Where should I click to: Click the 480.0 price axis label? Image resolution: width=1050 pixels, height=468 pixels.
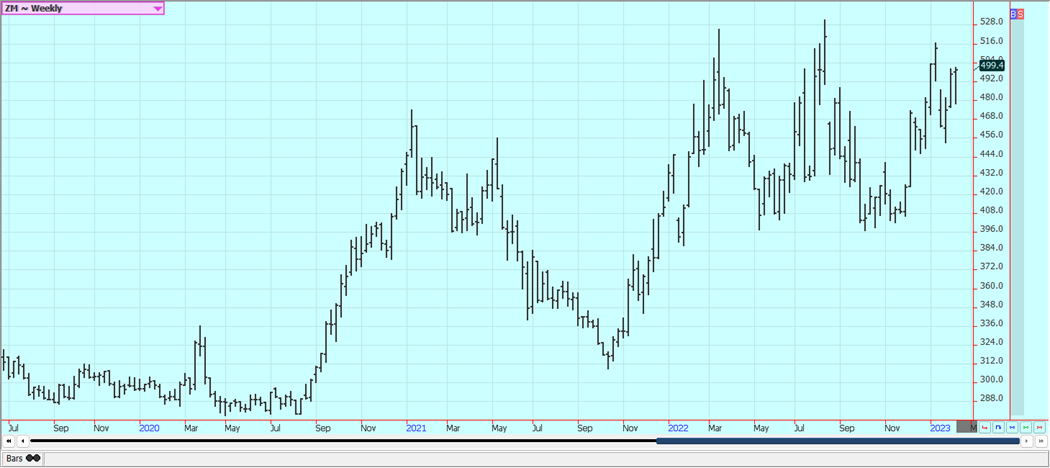click(x=991, y=97)
